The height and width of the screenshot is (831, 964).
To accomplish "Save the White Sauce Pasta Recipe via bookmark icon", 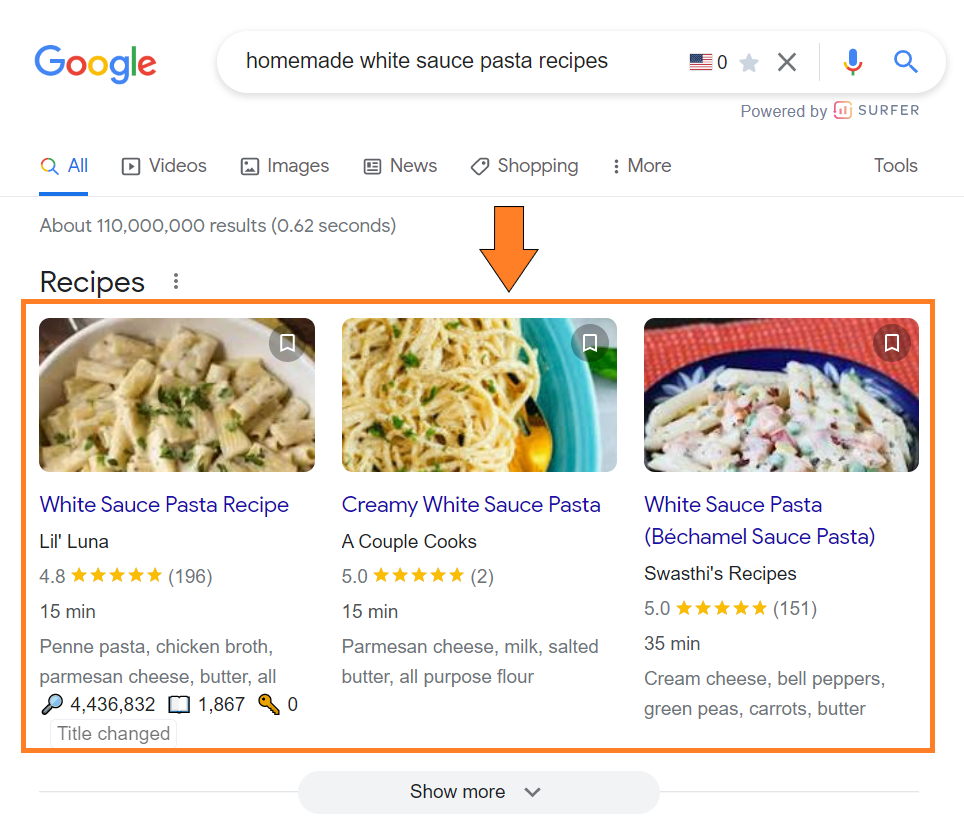I will coord(287,343).
